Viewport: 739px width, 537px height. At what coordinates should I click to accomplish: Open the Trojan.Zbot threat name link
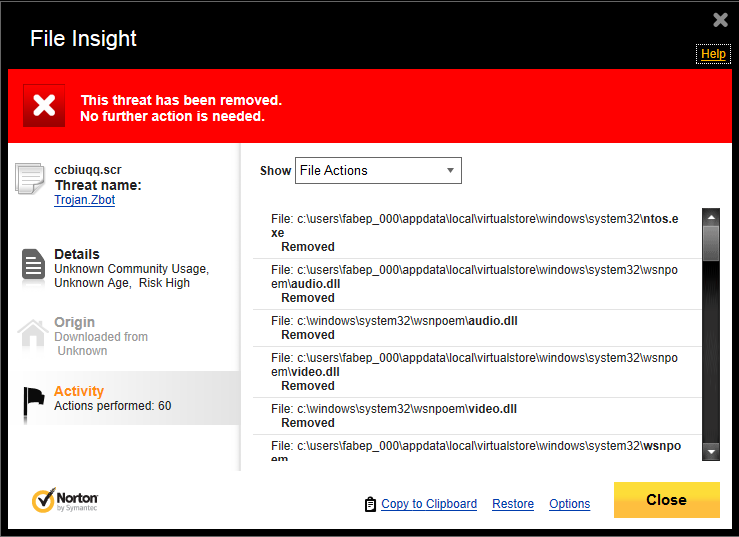point(86,200)
